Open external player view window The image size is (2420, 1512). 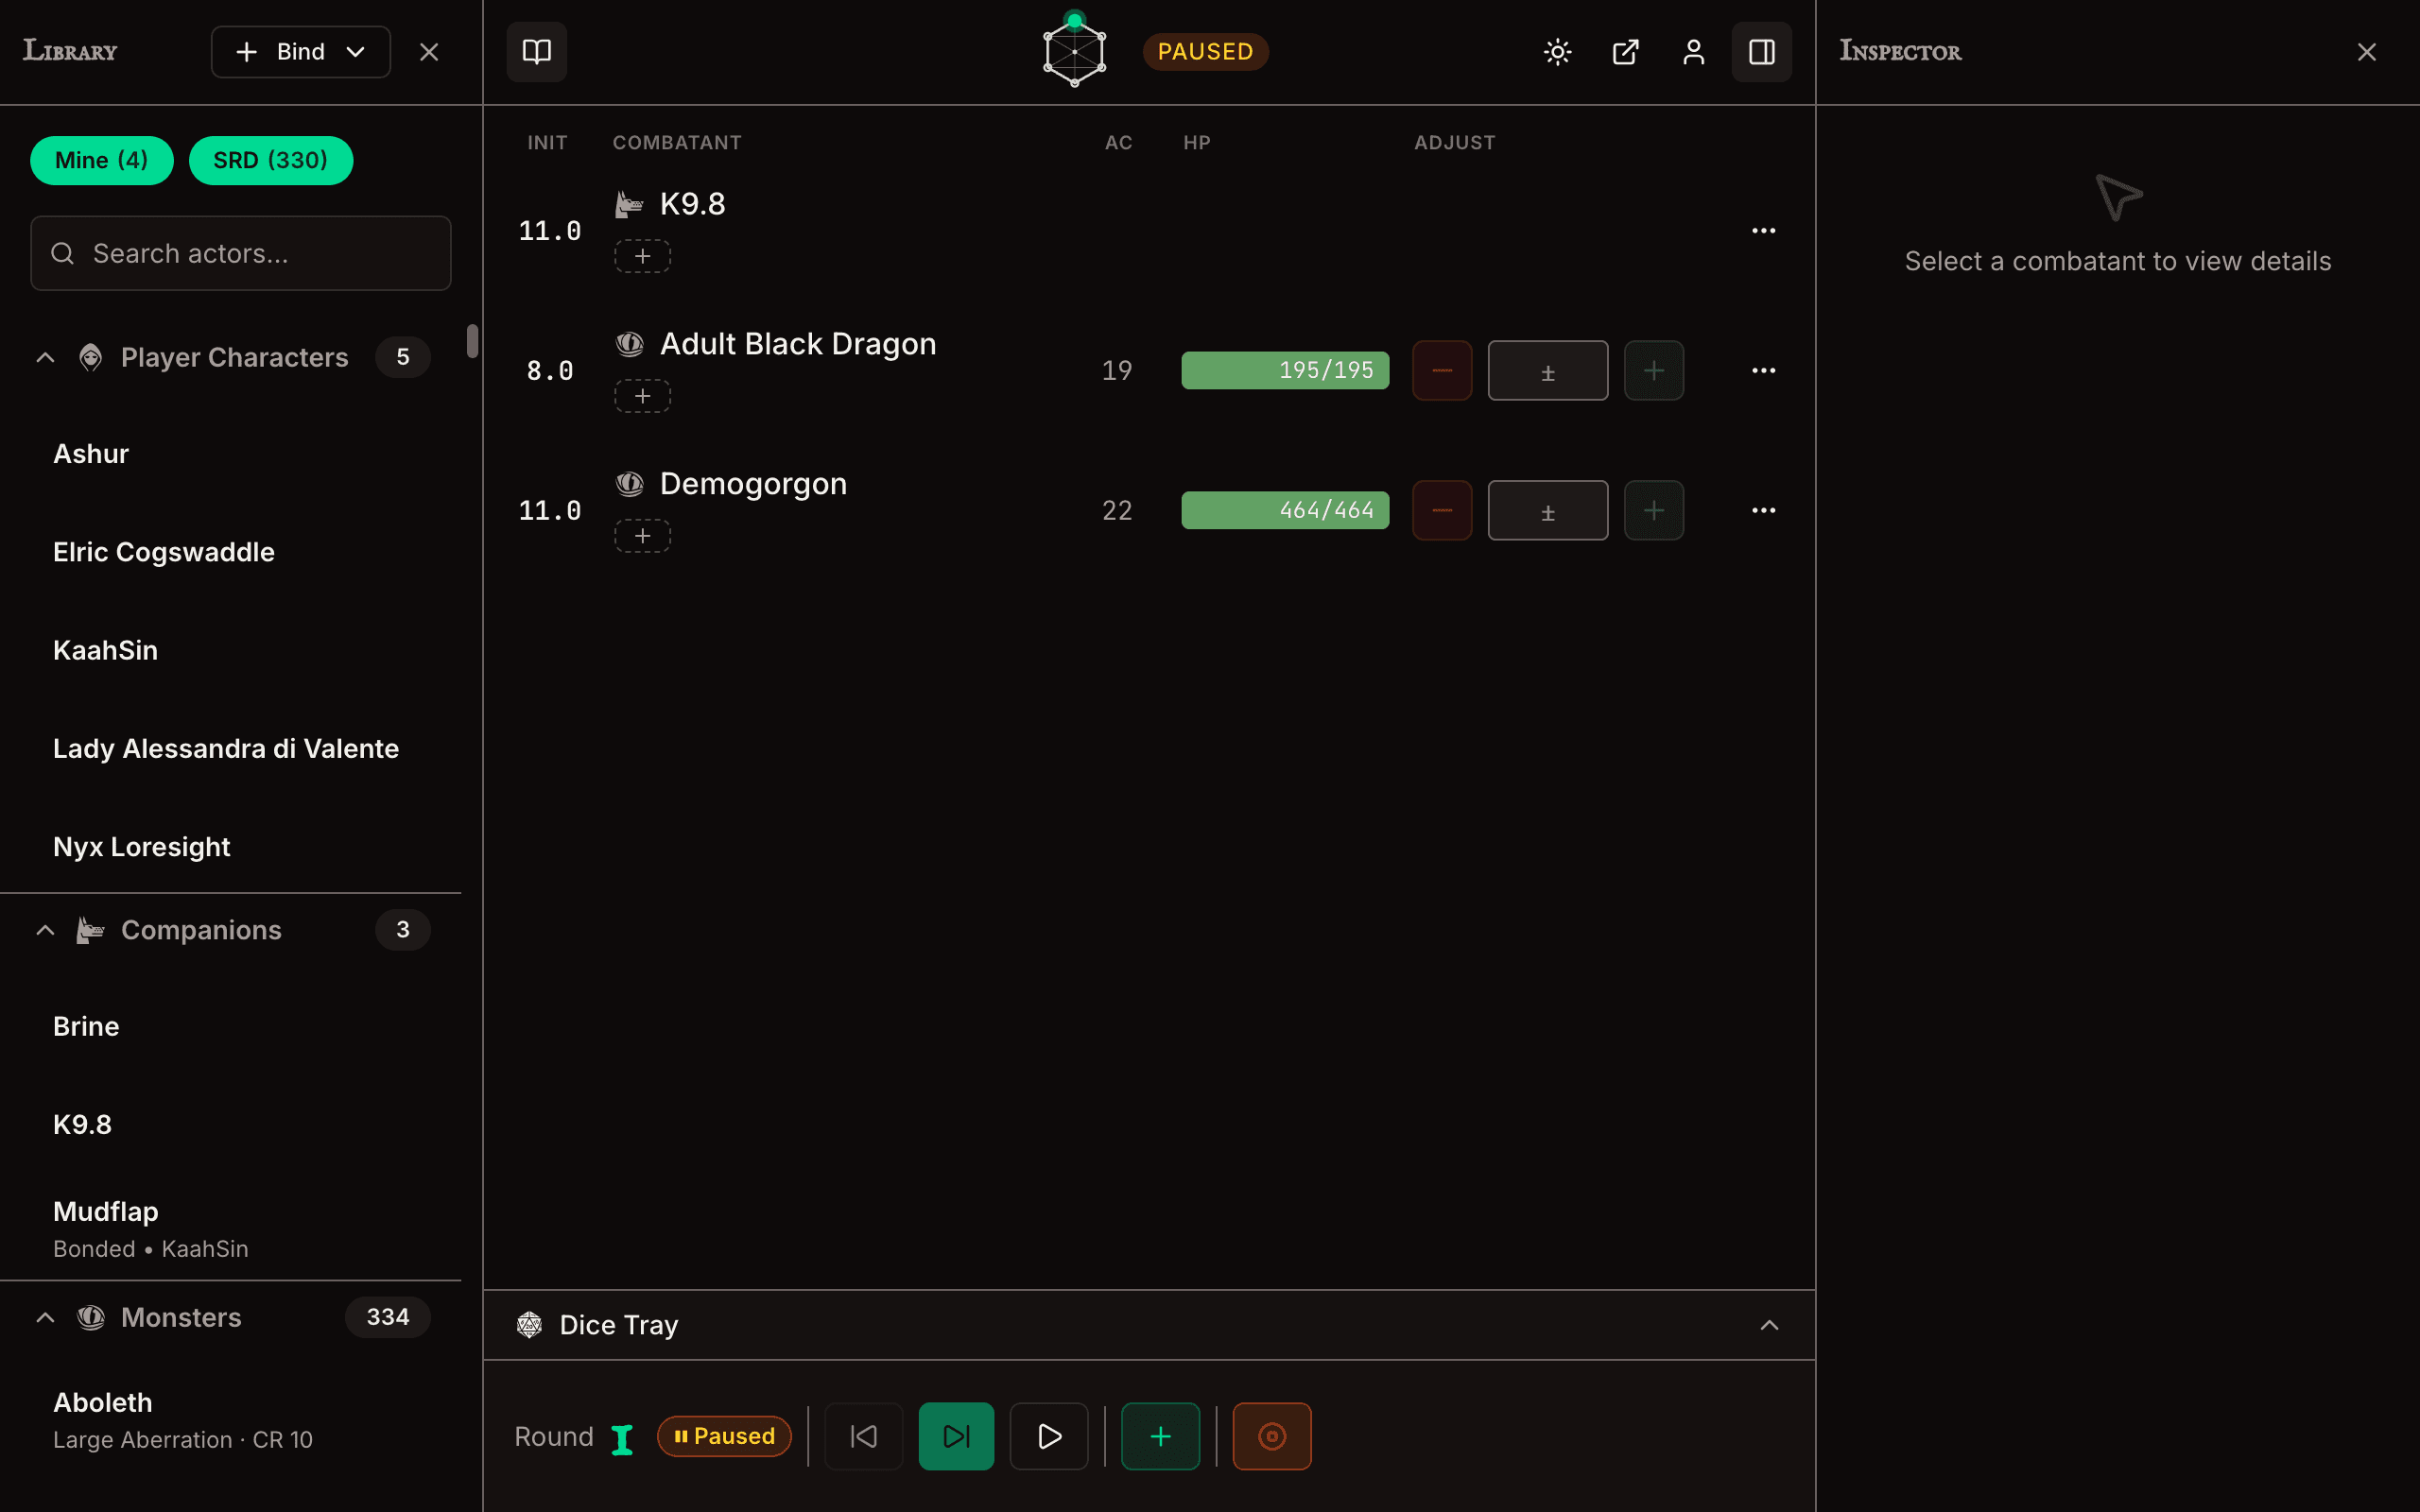point(1625,51)
